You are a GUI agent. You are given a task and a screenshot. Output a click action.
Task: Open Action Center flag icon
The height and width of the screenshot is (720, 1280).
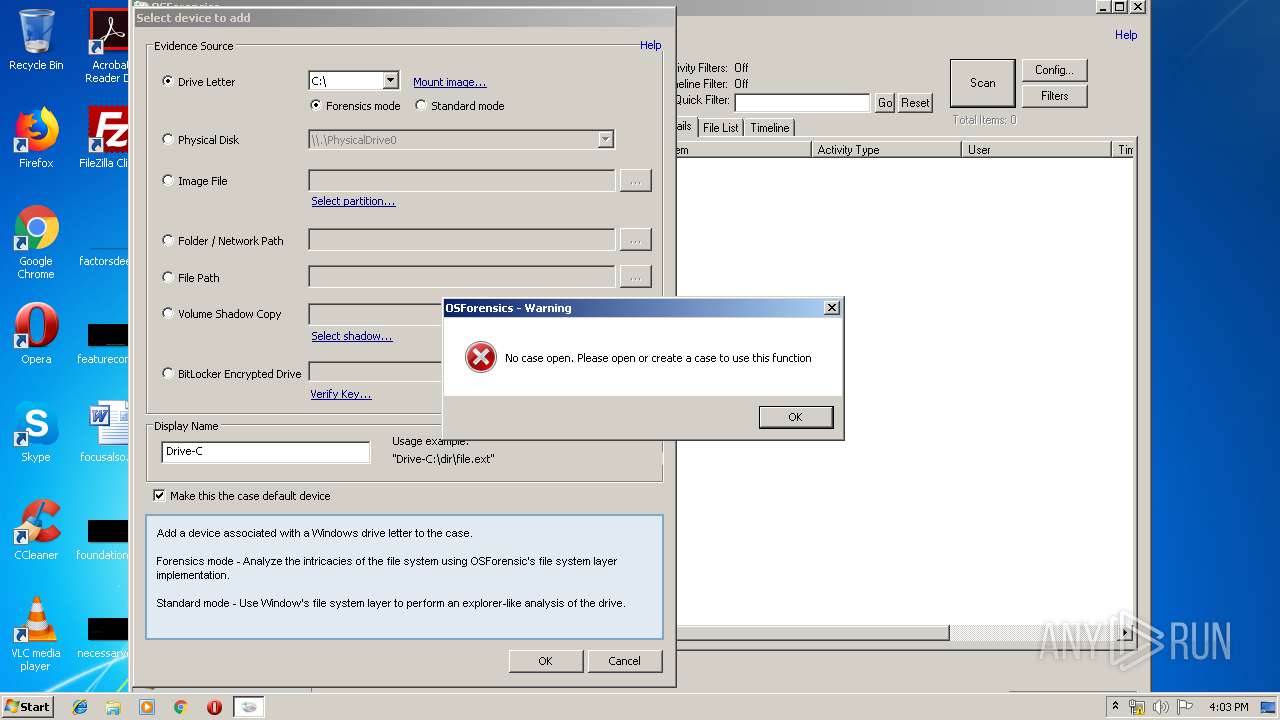(x=1184, y=707)
